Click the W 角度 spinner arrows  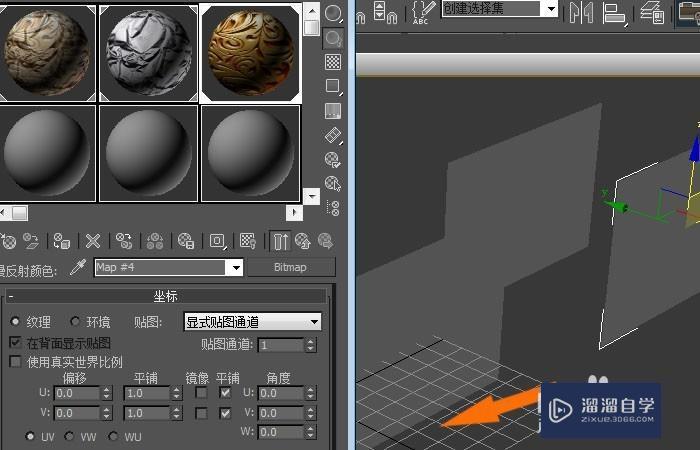pyautogui.click(x=311, y=432)
